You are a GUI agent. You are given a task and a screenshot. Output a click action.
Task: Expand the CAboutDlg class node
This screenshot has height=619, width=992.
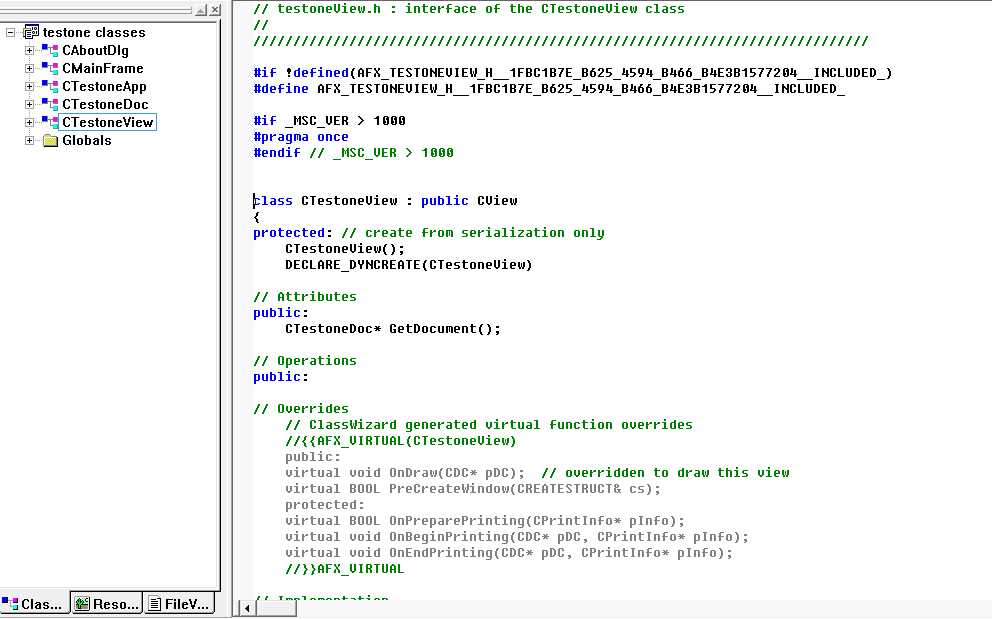tap(29, 50)
